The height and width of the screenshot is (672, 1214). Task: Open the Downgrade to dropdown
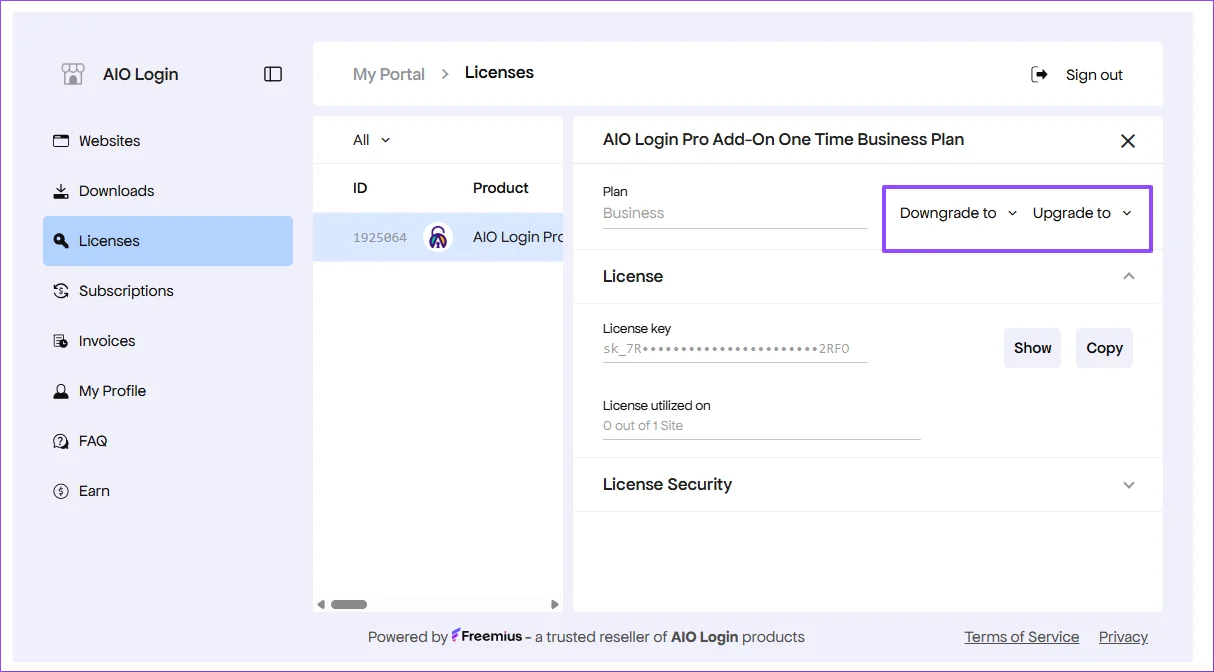(x=958, y=213)
